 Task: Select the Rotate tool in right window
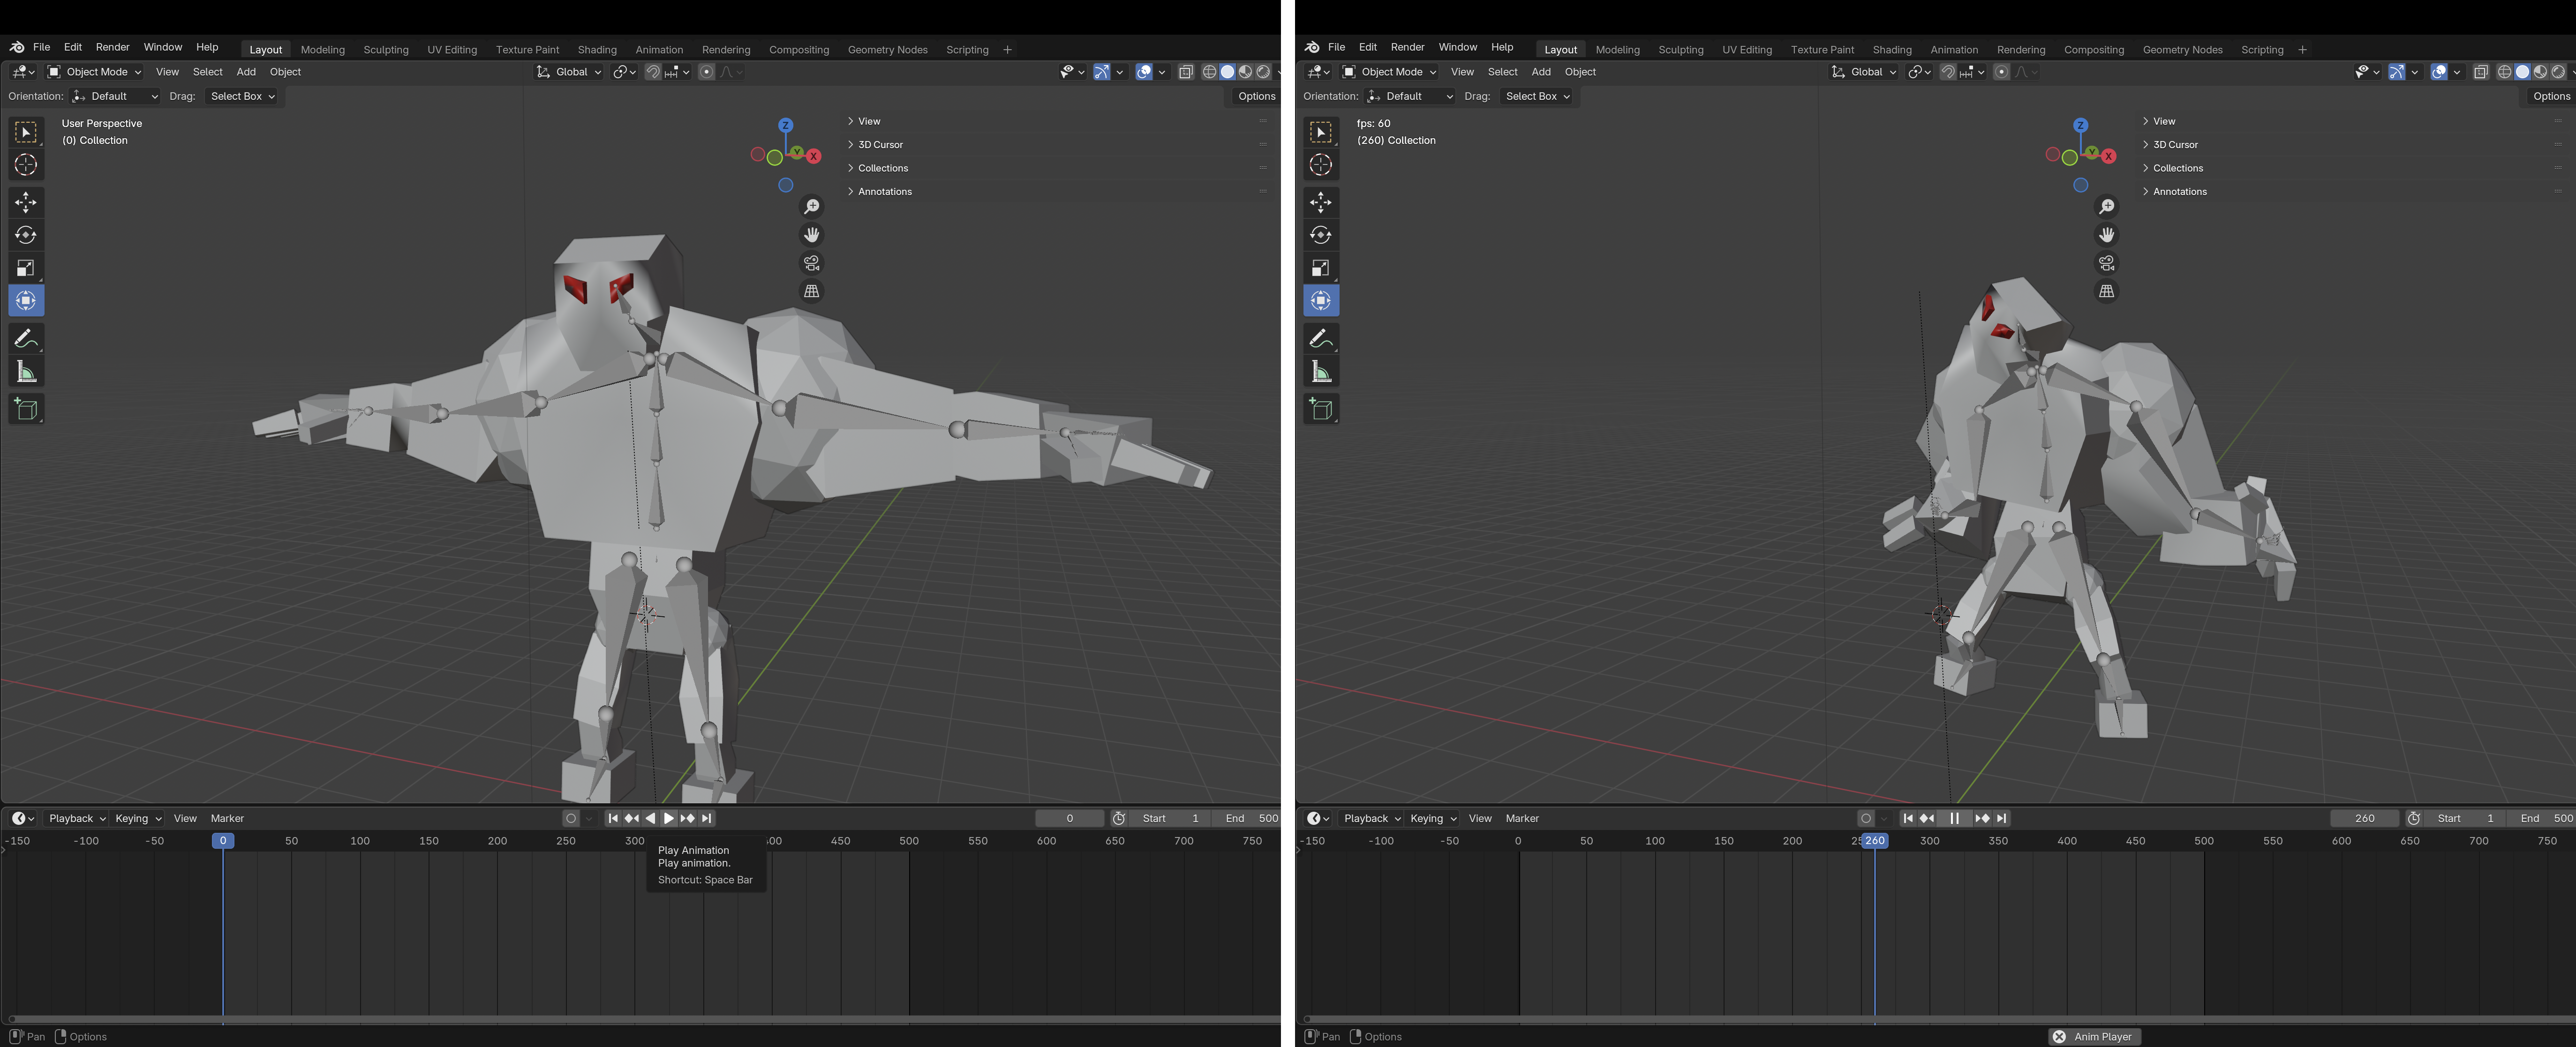click(x=1321, y=235)
